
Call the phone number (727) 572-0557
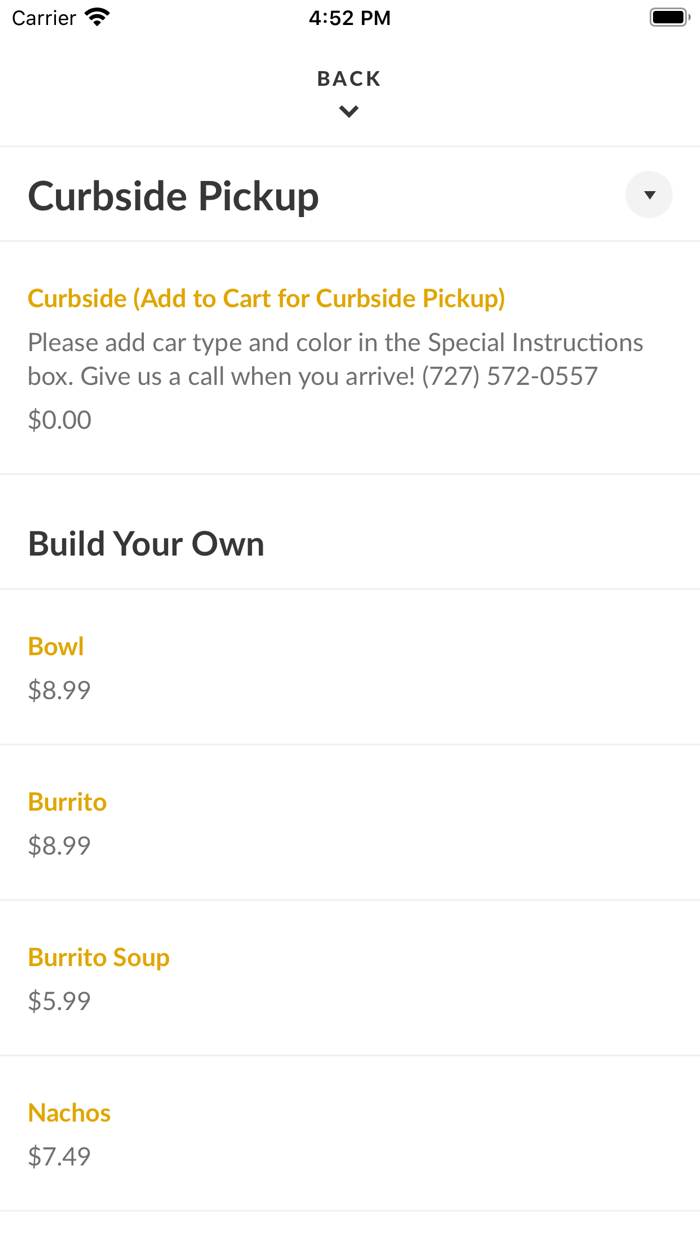click(x=512, y=376)
